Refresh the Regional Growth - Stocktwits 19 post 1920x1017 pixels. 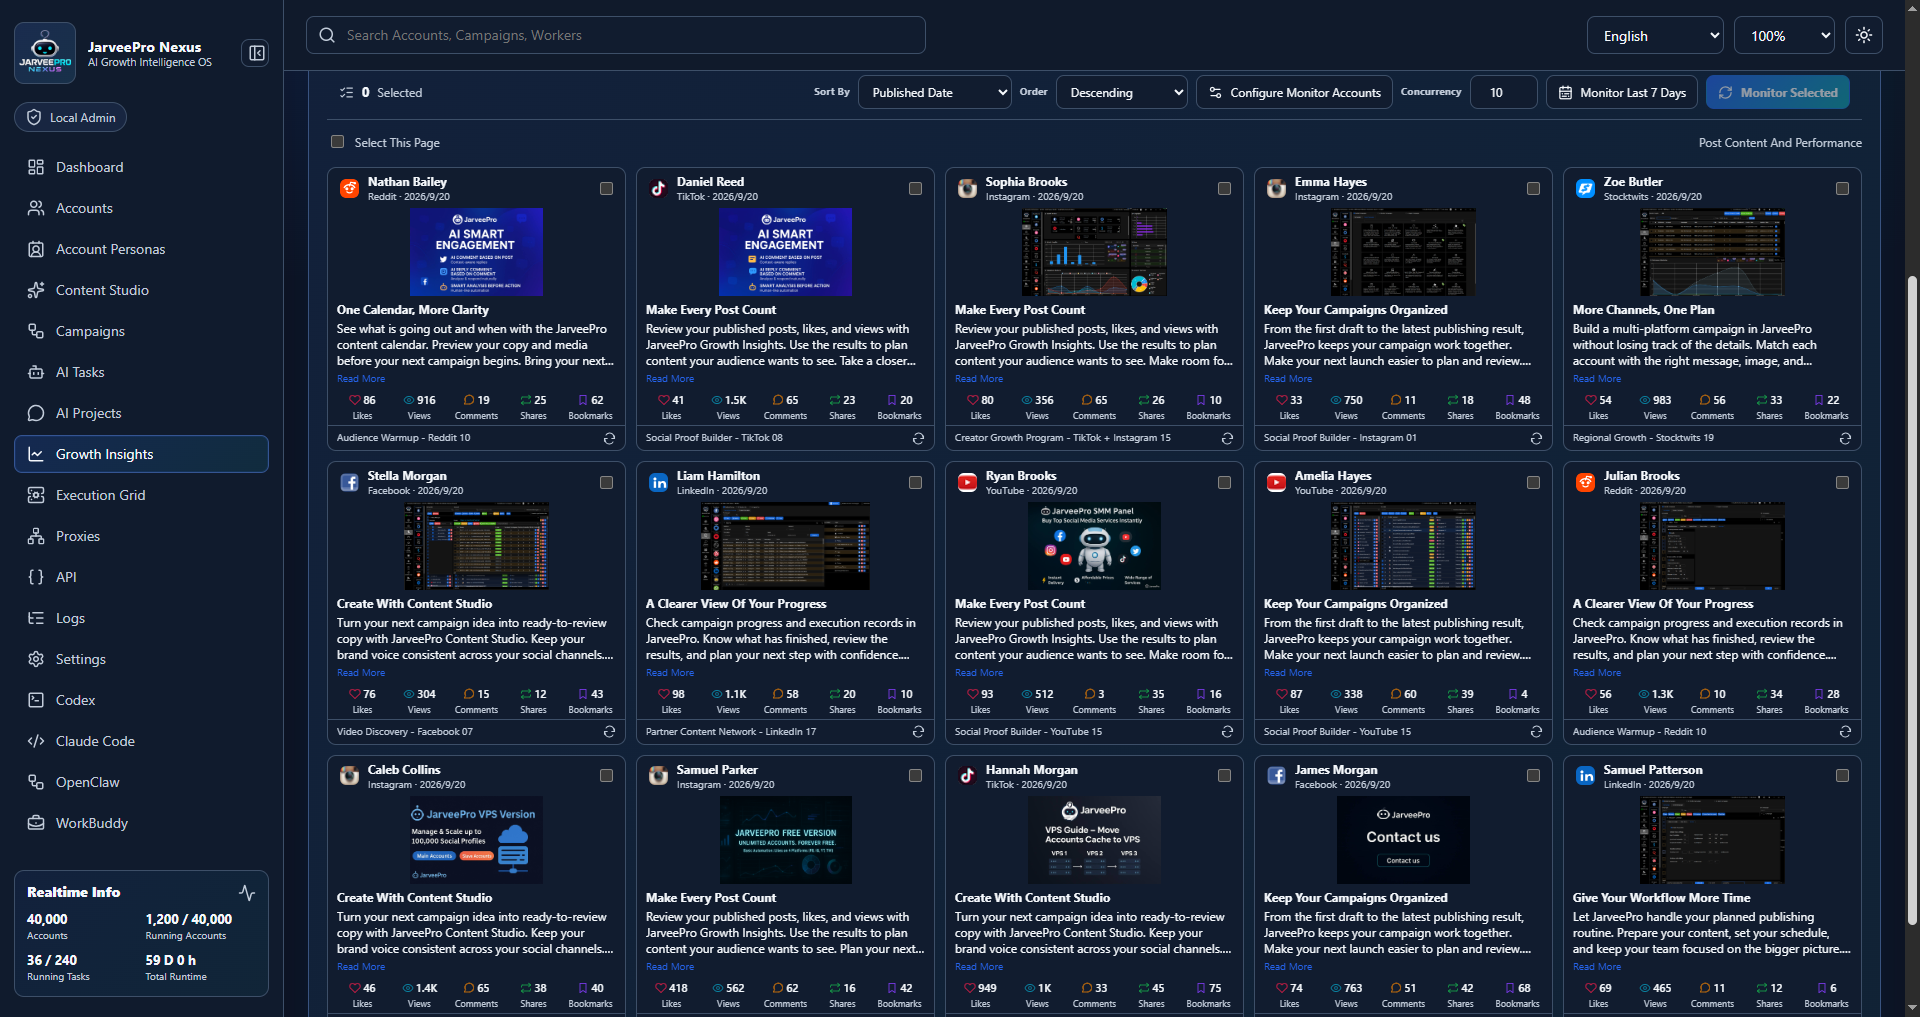coord(1845,438)
